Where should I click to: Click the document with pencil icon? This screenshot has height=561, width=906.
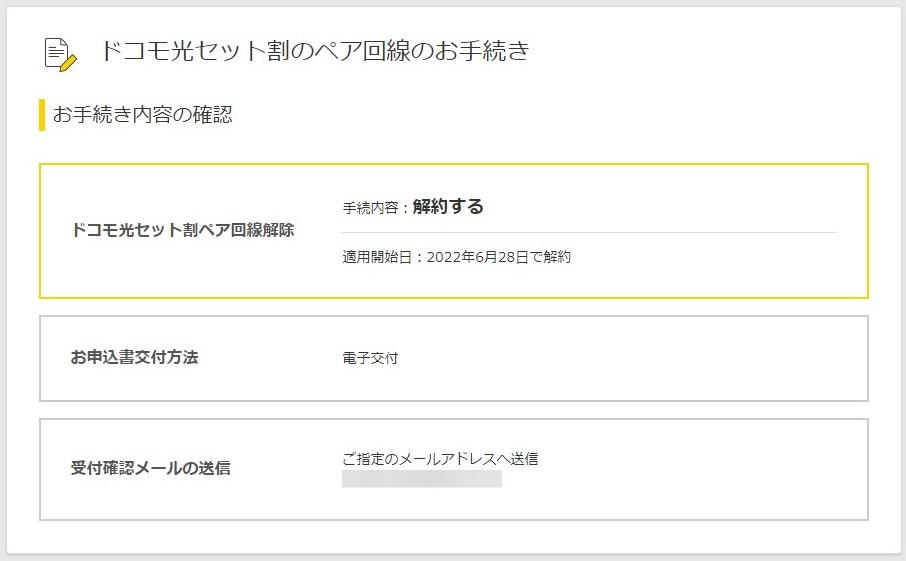coord(61,54)
